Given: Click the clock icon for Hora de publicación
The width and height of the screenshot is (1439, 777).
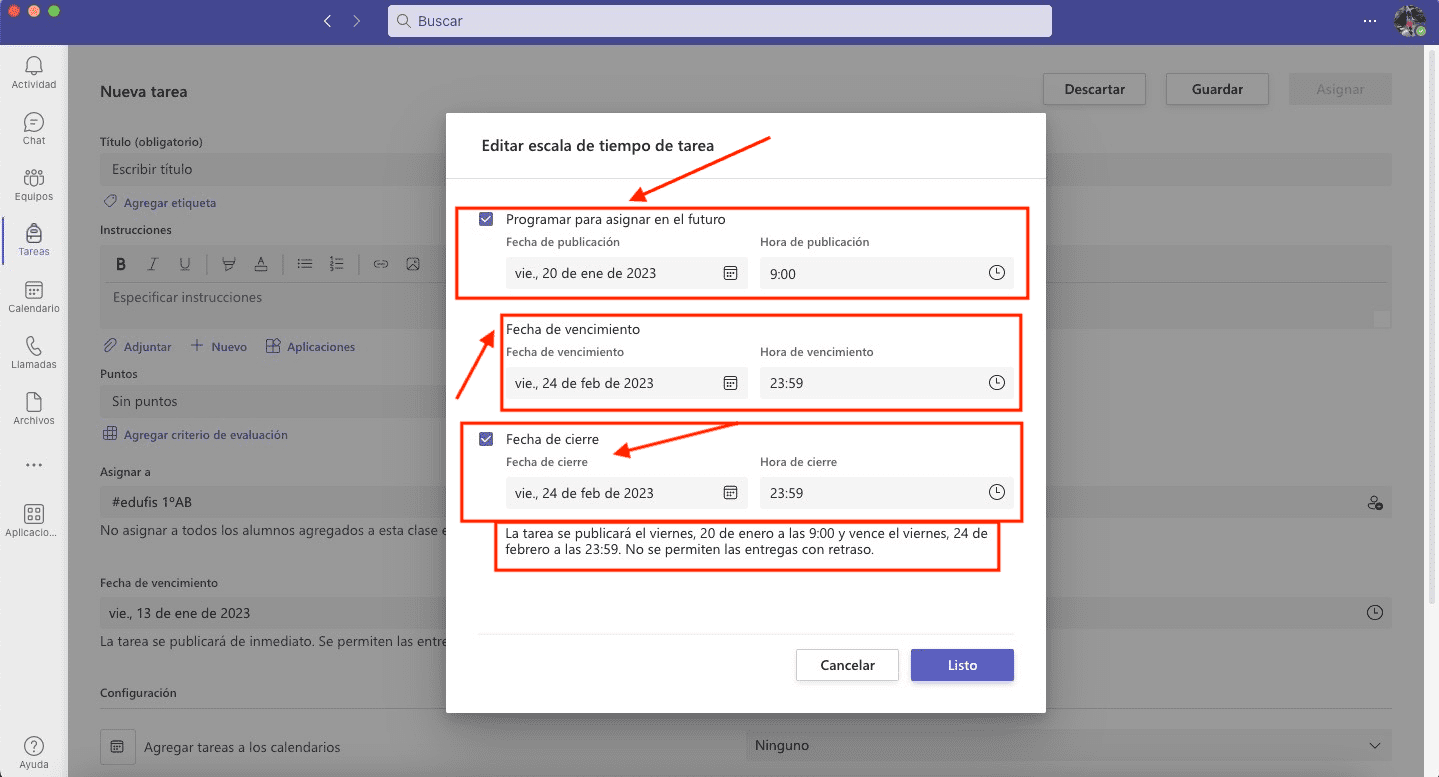Looking at the screenshot, I should (x=996, y=273).
